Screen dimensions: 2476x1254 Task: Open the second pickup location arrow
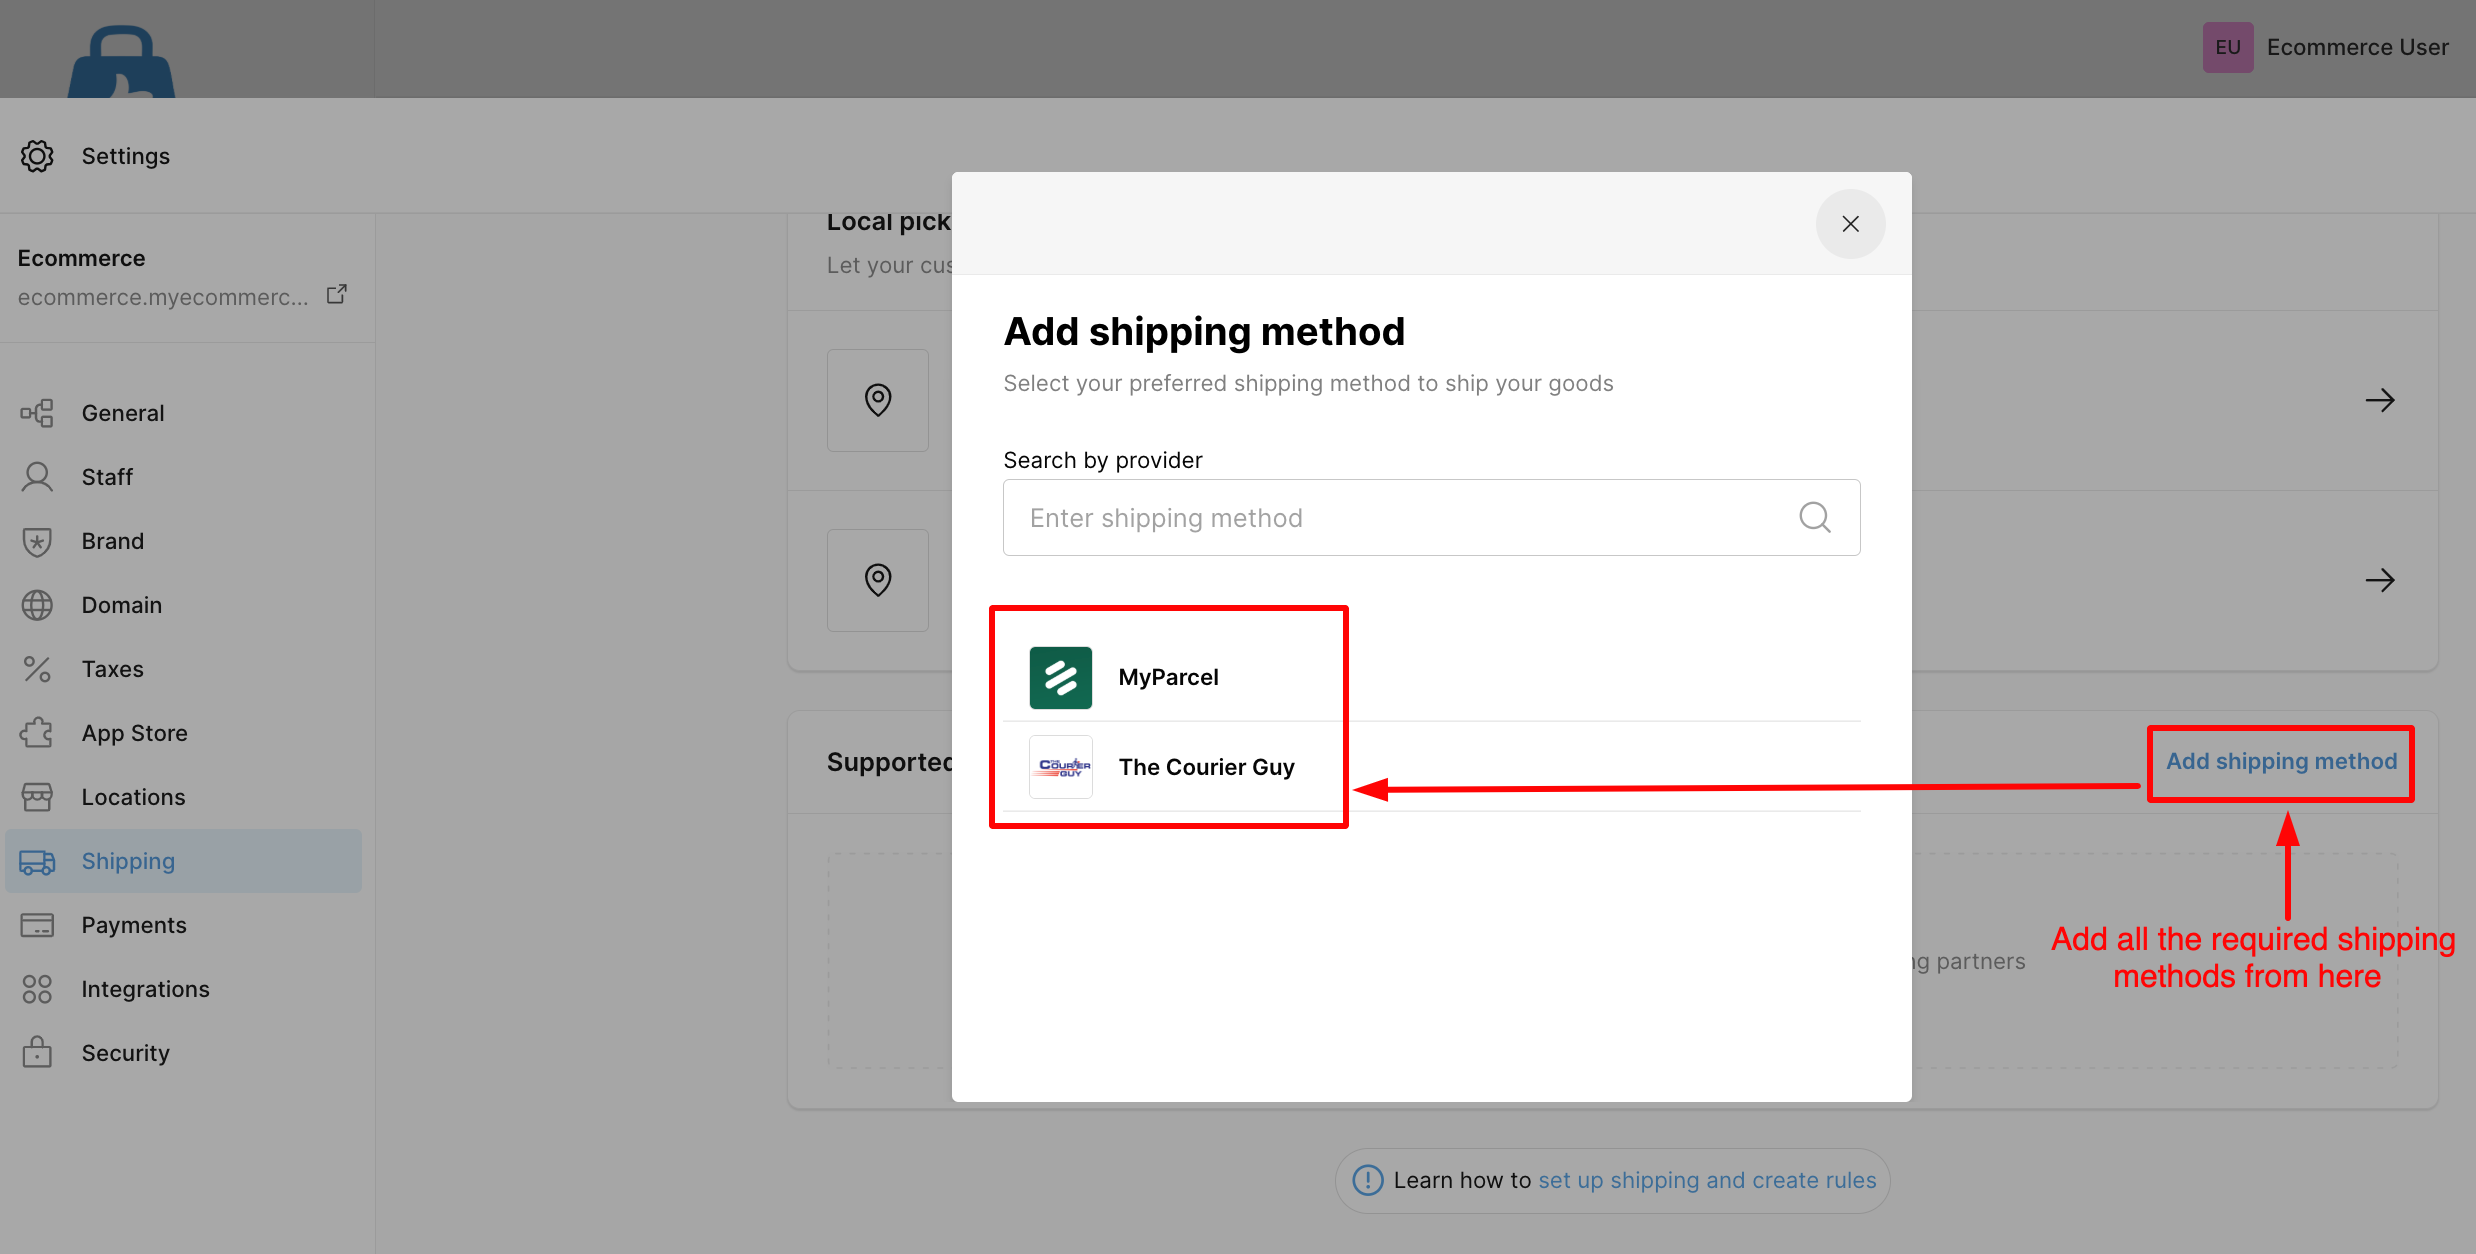pyautogui.click(x=2379, y=580)
